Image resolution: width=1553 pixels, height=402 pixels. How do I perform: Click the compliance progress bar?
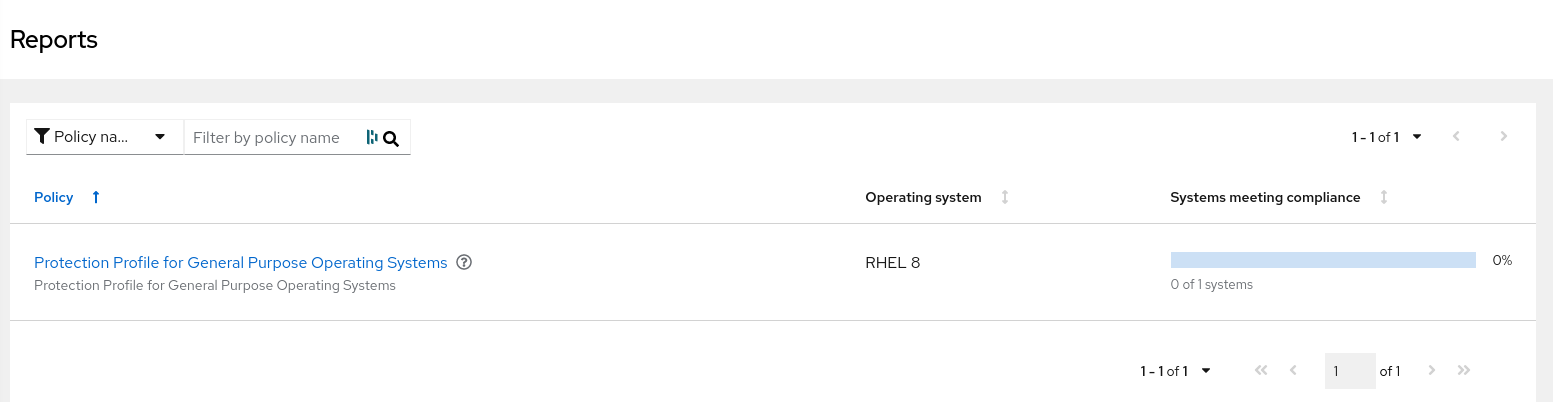(1323, 260)
